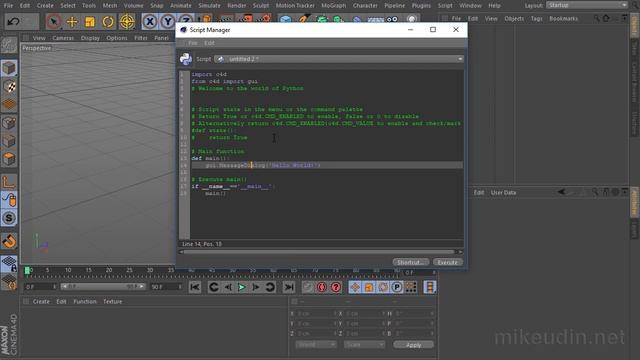Click the Apply button in Coordinates panel

point(413,345)
